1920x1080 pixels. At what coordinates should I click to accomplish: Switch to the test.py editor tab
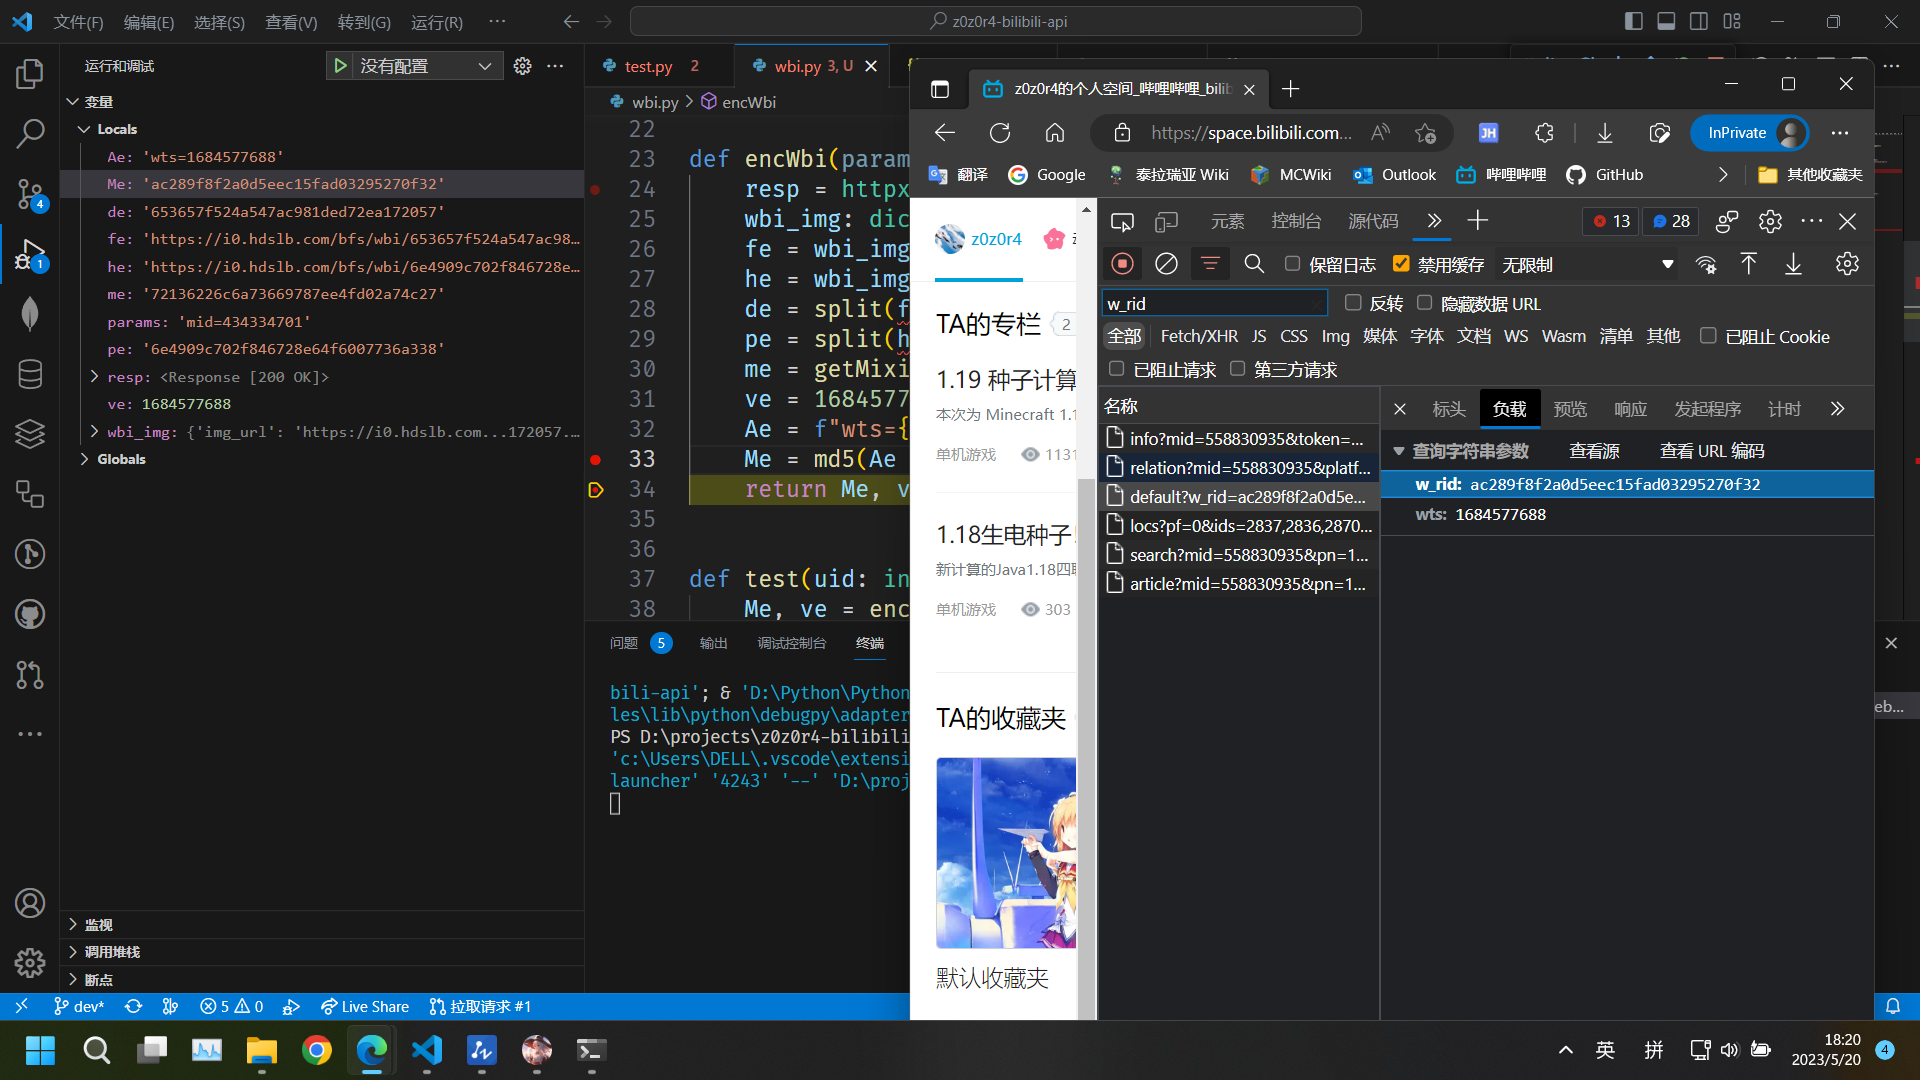pos(648,65)
